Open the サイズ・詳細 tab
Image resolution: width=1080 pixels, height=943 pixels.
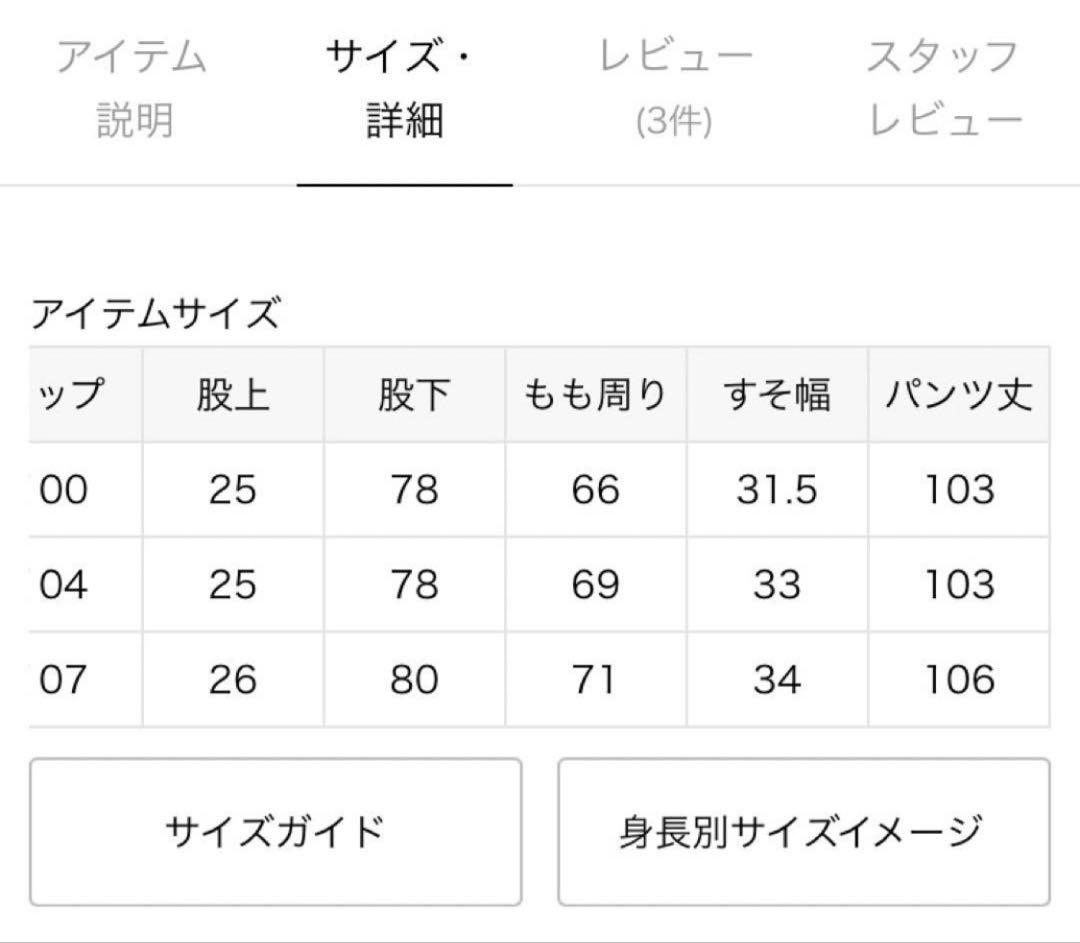click(403, 85)
